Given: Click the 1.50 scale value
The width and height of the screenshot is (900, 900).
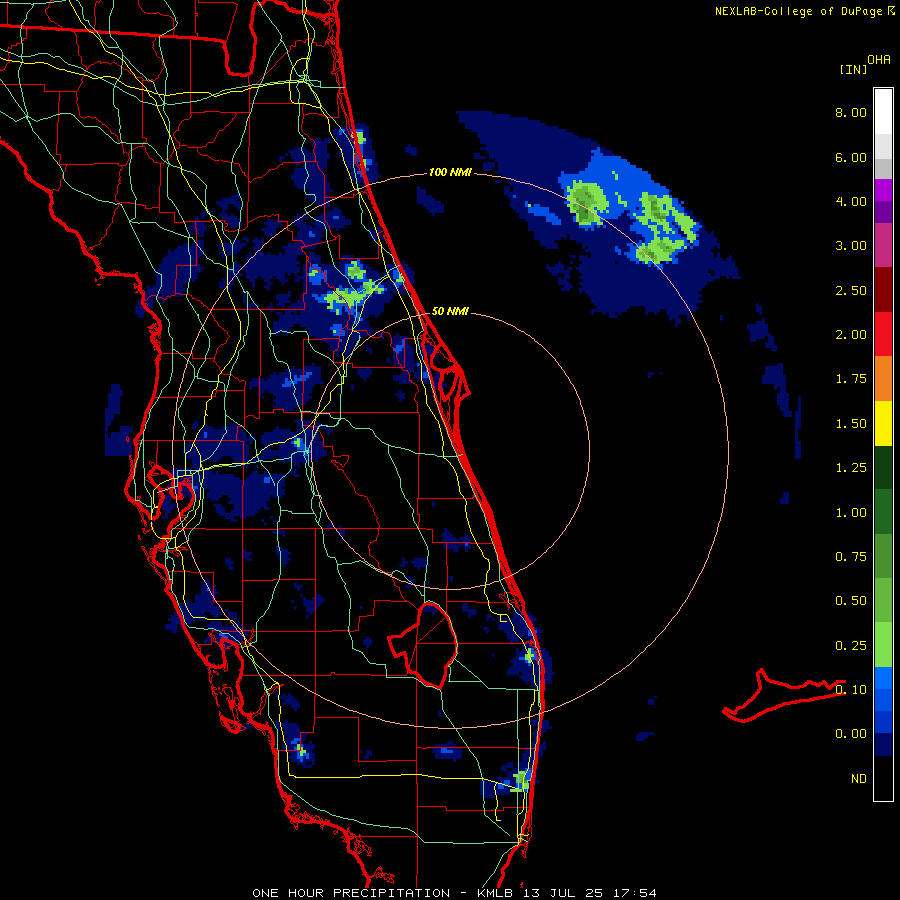Looking at the screenshot, I should tap(851, 424).
